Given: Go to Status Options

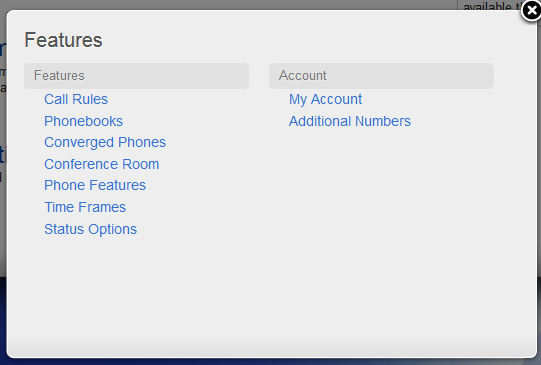Looking at the screenshot, I should (x=90, y=229).
